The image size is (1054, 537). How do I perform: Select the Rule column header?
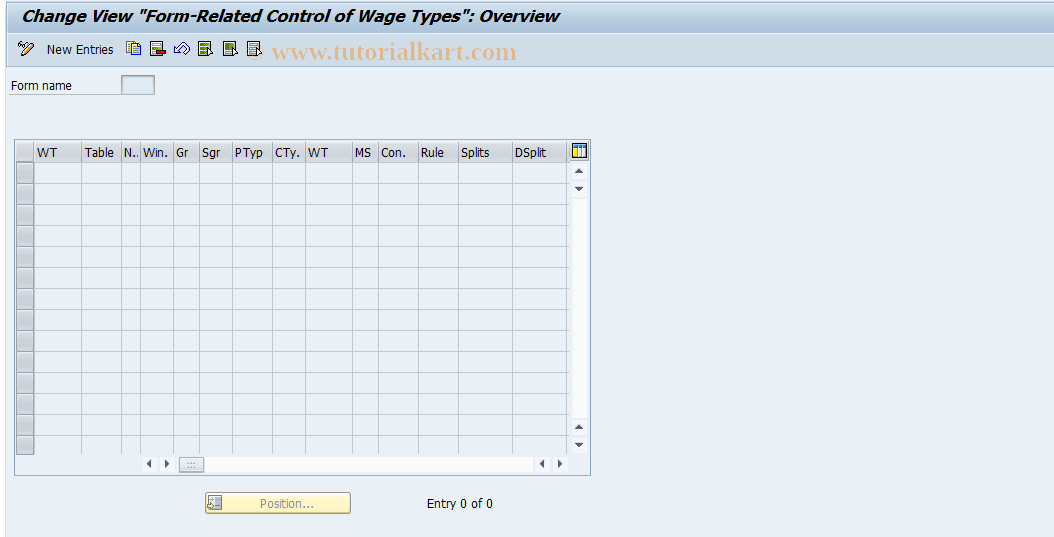click(x=438, y=153)
